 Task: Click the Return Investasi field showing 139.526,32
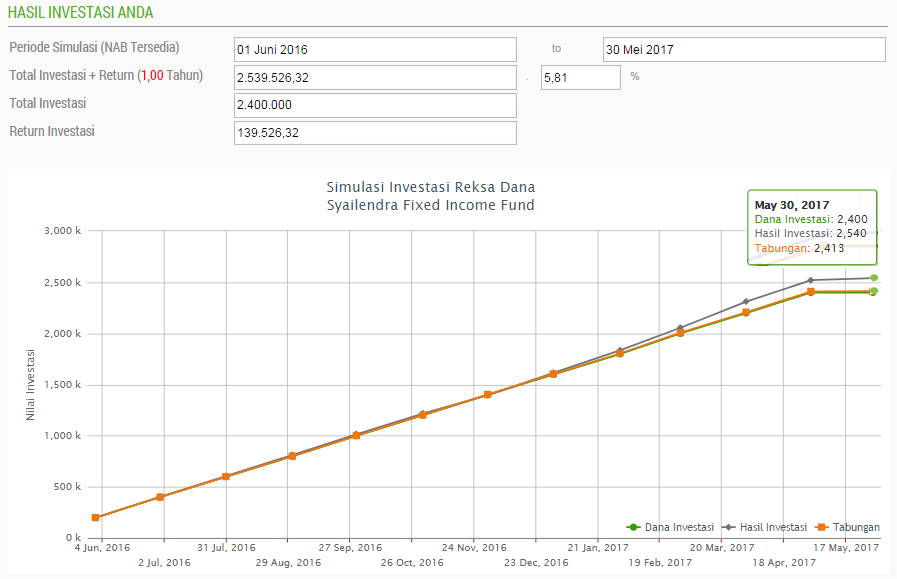point(375,133)
